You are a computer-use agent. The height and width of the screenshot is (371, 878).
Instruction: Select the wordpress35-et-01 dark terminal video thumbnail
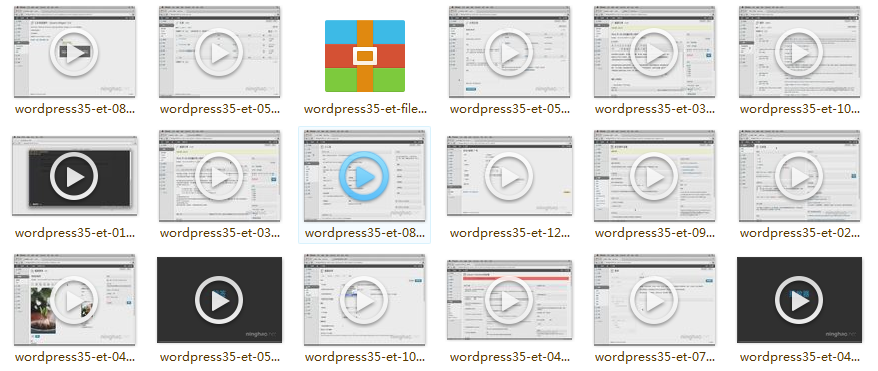(74, 176)
